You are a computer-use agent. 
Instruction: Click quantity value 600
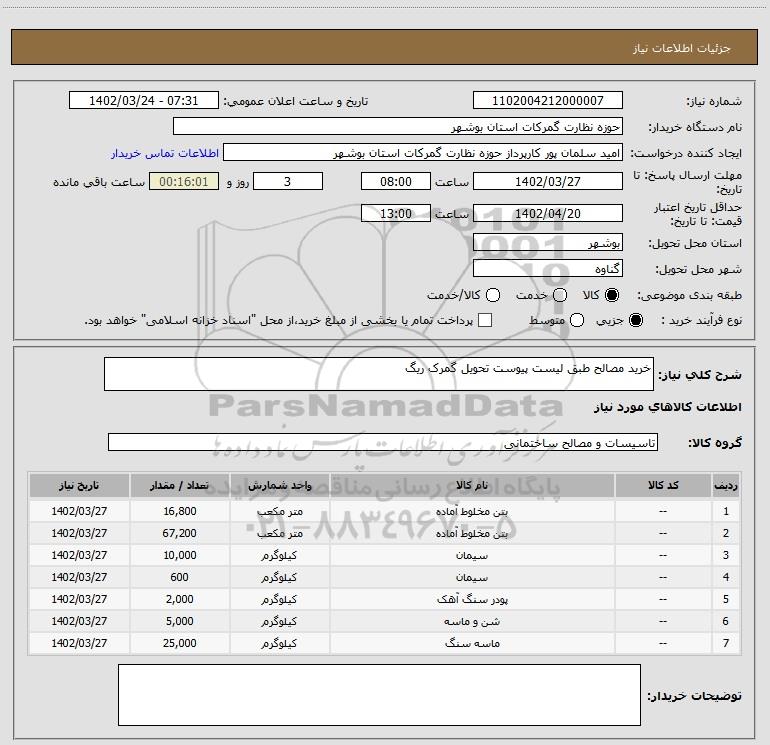(180, 577)
